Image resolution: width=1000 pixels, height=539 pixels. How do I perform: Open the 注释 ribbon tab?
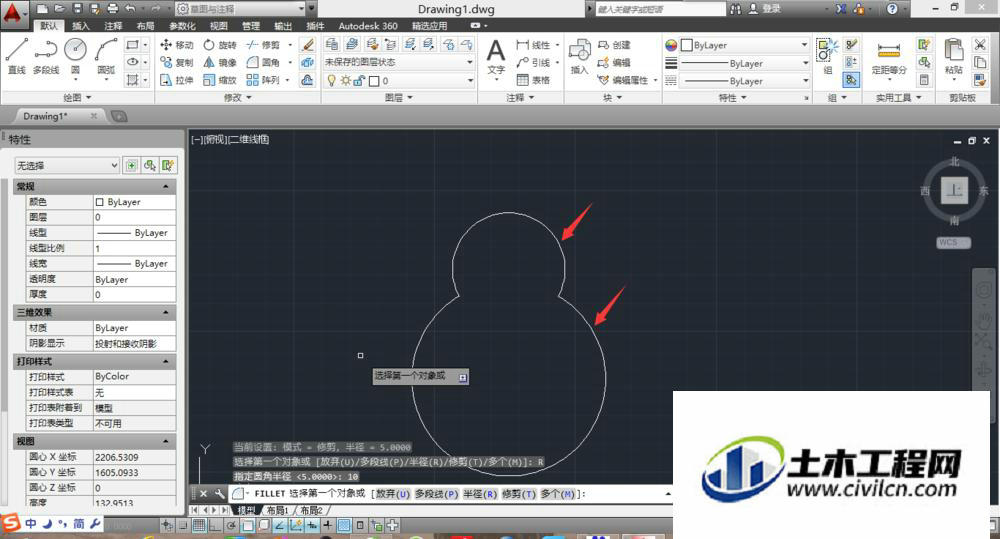tap(114, 26)
